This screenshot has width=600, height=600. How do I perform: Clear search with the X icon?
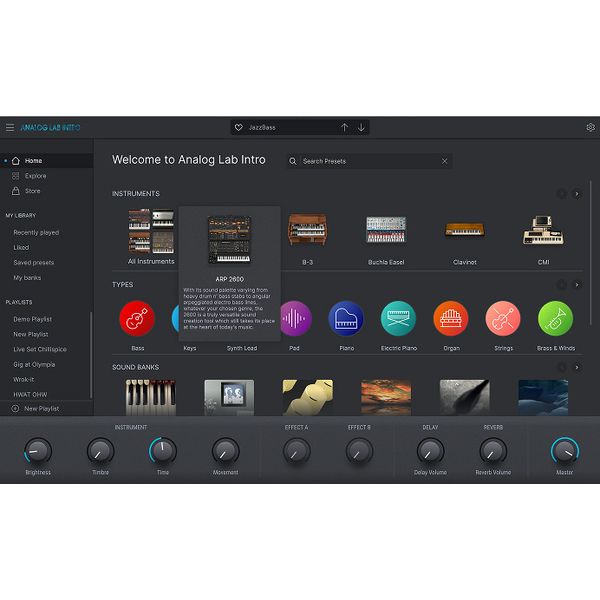tap(445, 161)
